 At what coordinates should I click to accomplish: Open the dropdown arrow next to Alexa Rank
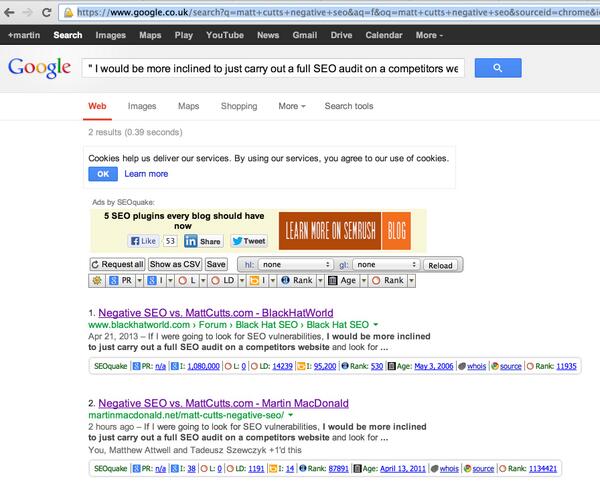tap(321, 281)
